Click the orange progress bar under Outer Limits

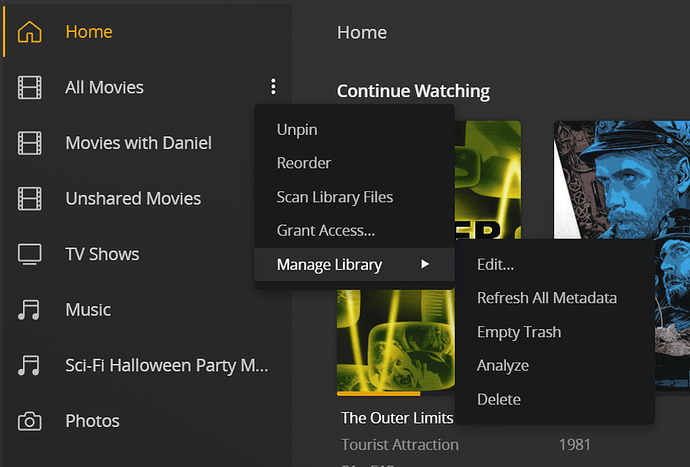click(x=378, y=393)
